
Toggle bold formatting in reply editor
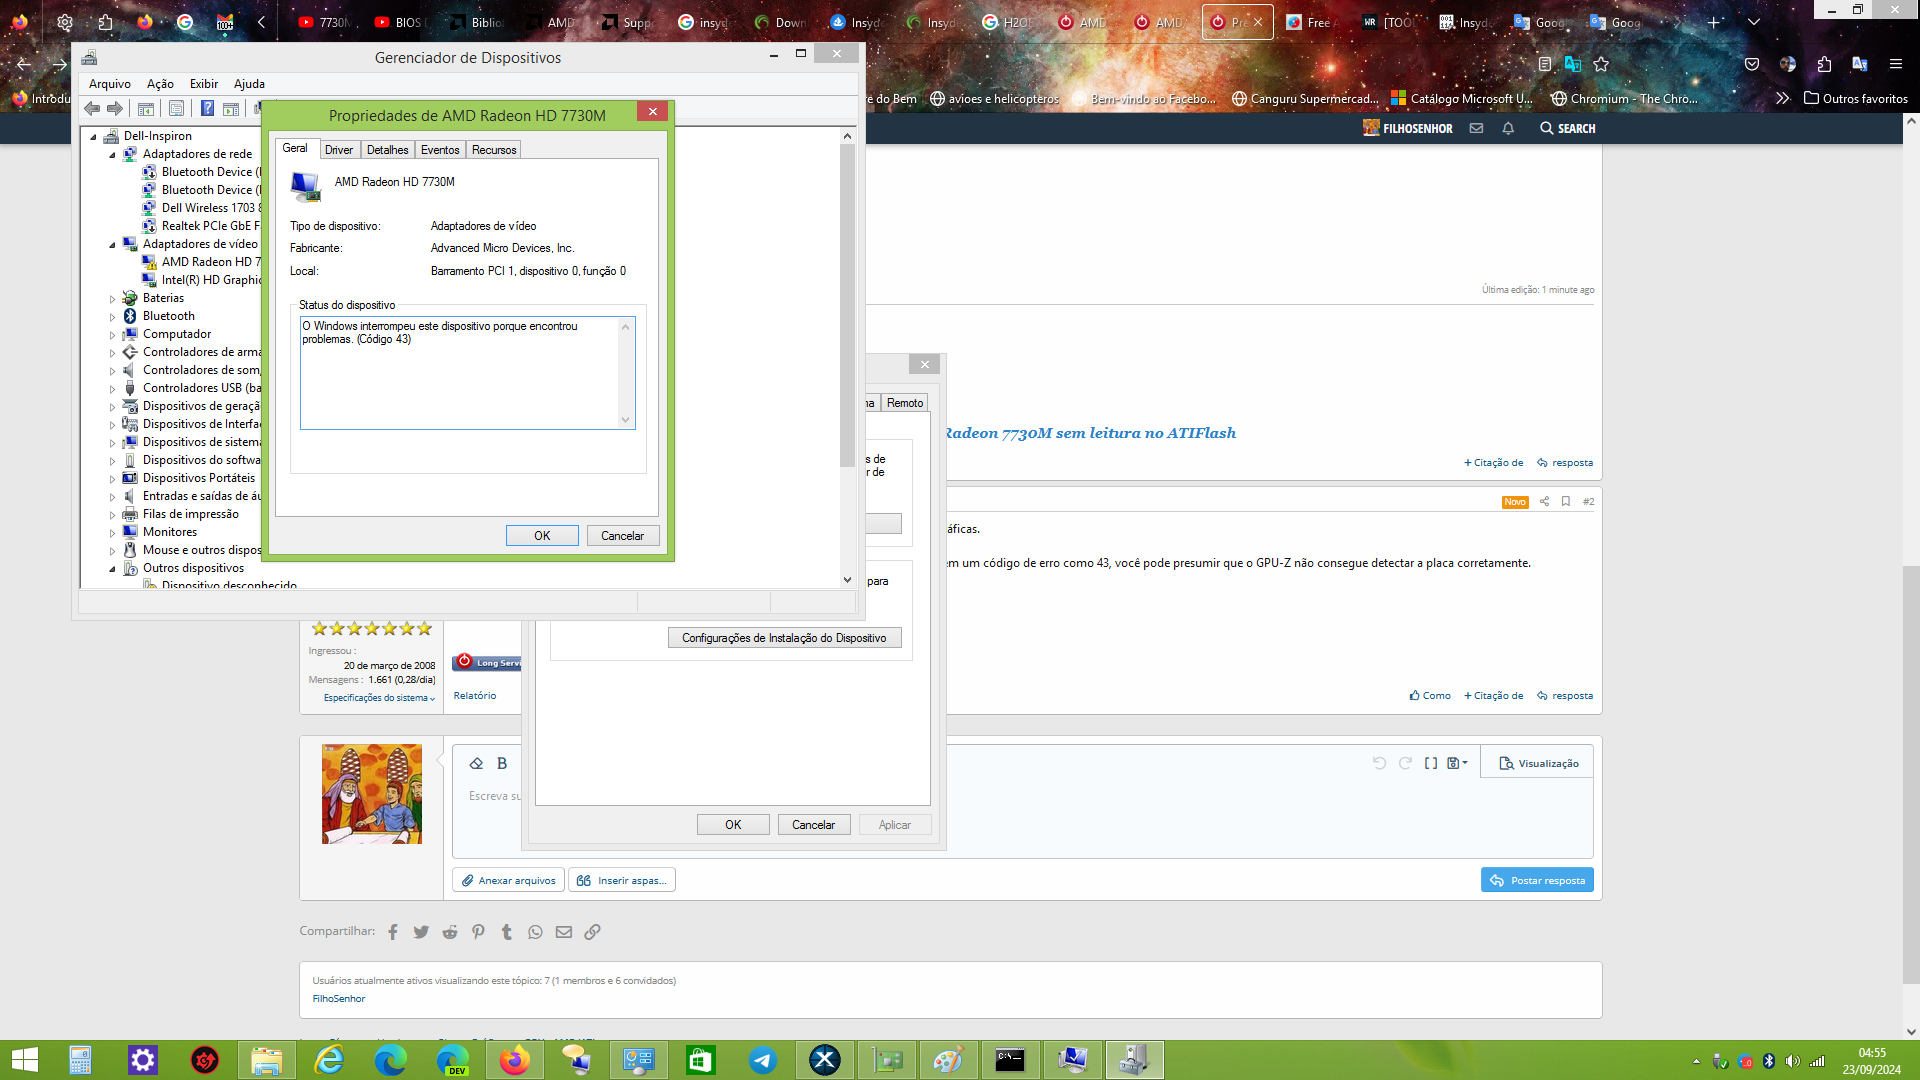[502, 763]
